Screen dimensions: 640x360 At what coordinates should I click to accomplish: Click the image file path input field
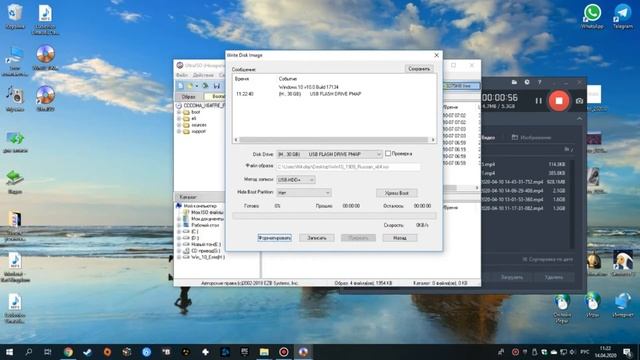tap(348, 167)
